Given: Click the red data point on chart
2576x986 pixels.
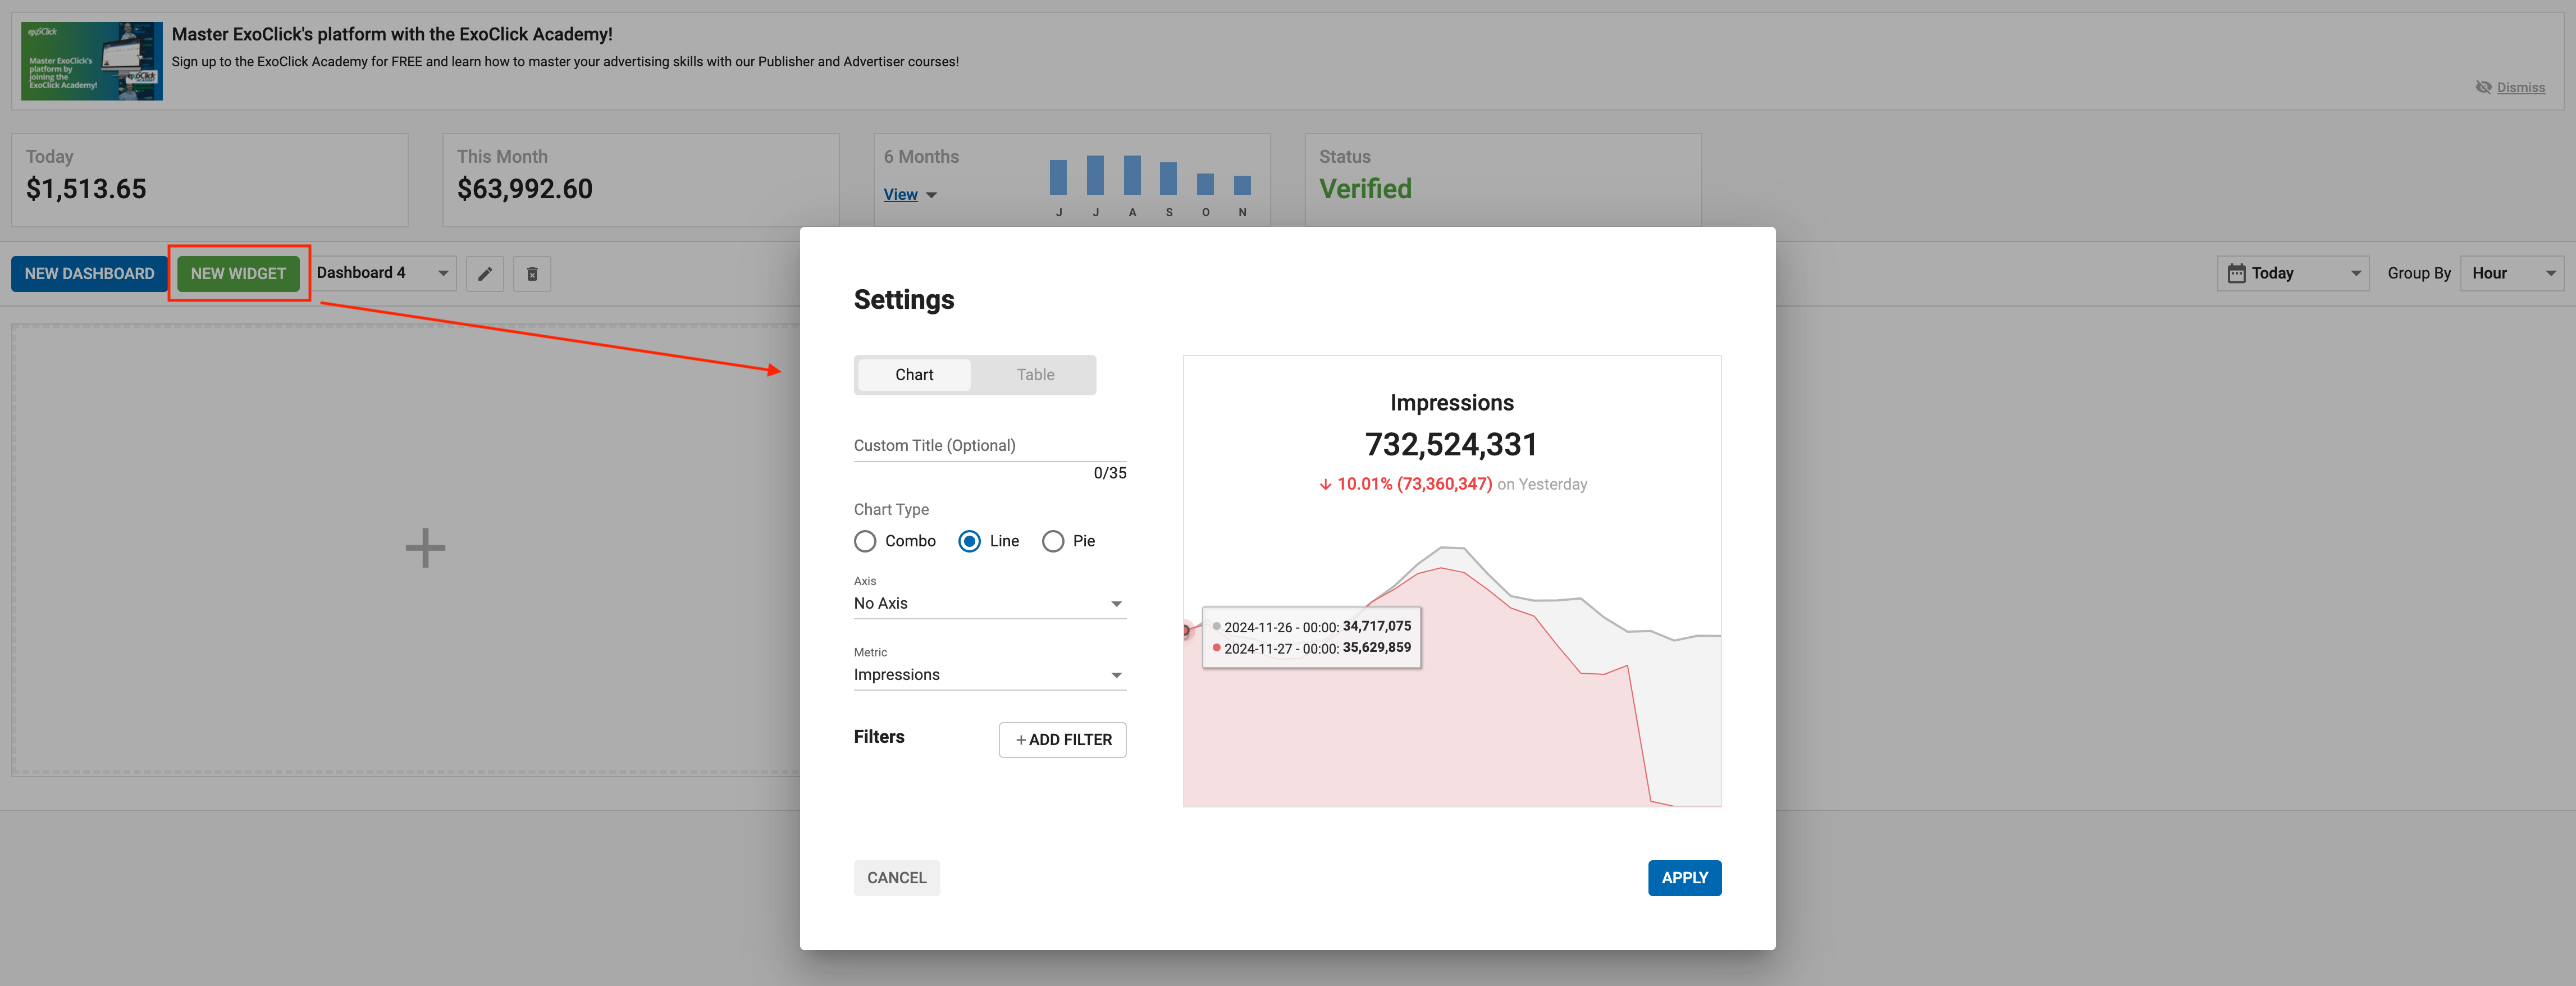Looking at the screenshot, I should [1186, 631].
